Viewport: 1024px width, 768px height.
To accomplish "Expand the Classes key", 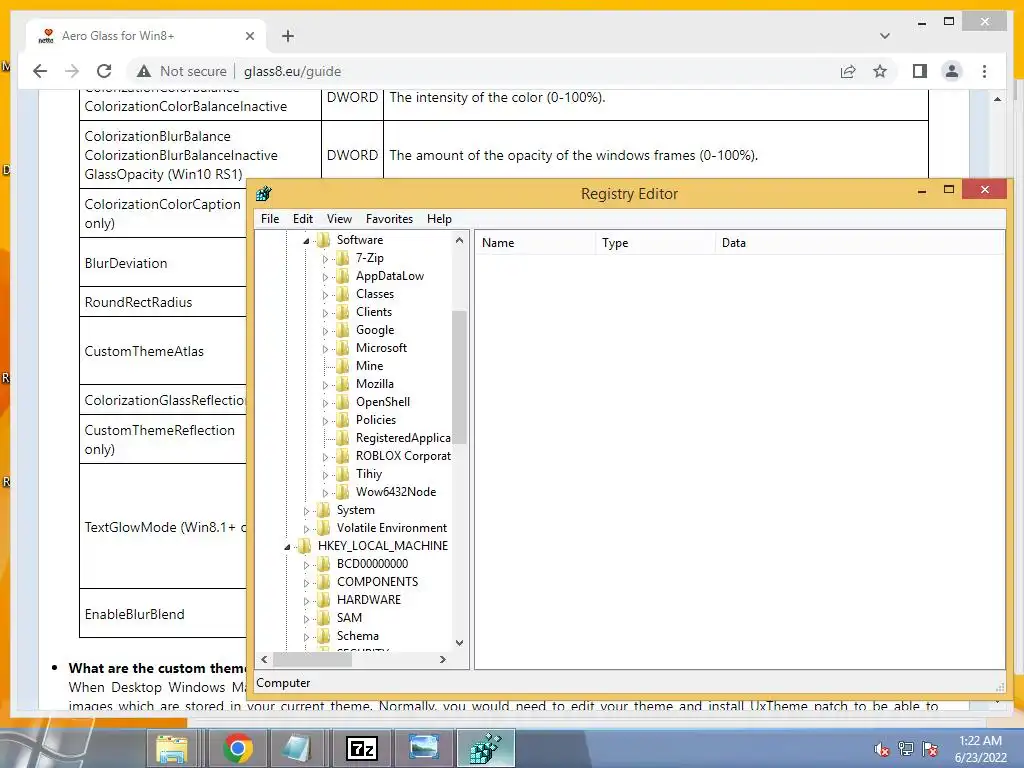I will 325,295.
